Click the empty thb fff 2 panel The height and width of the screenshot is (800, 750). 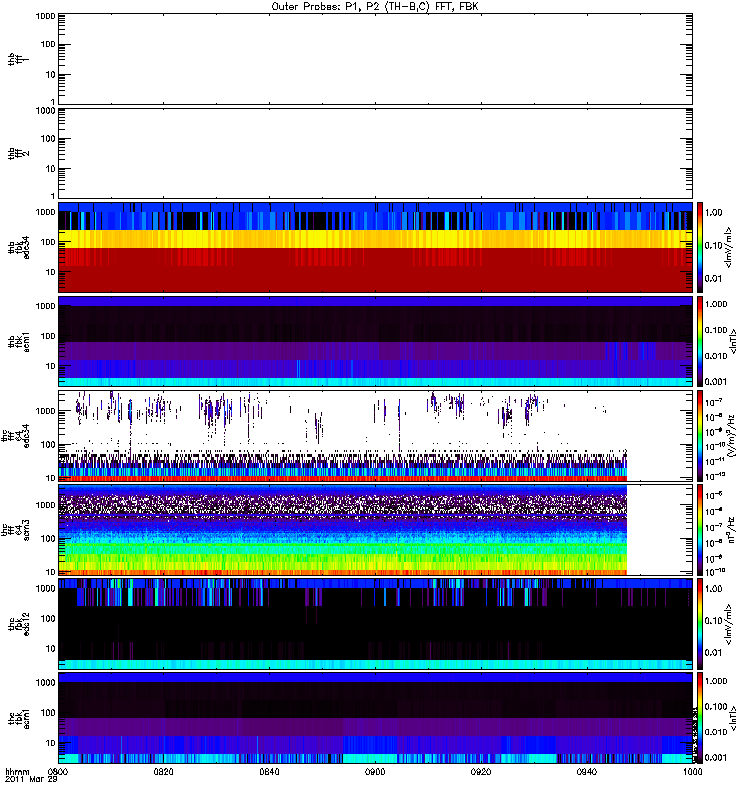pos(375,153)
